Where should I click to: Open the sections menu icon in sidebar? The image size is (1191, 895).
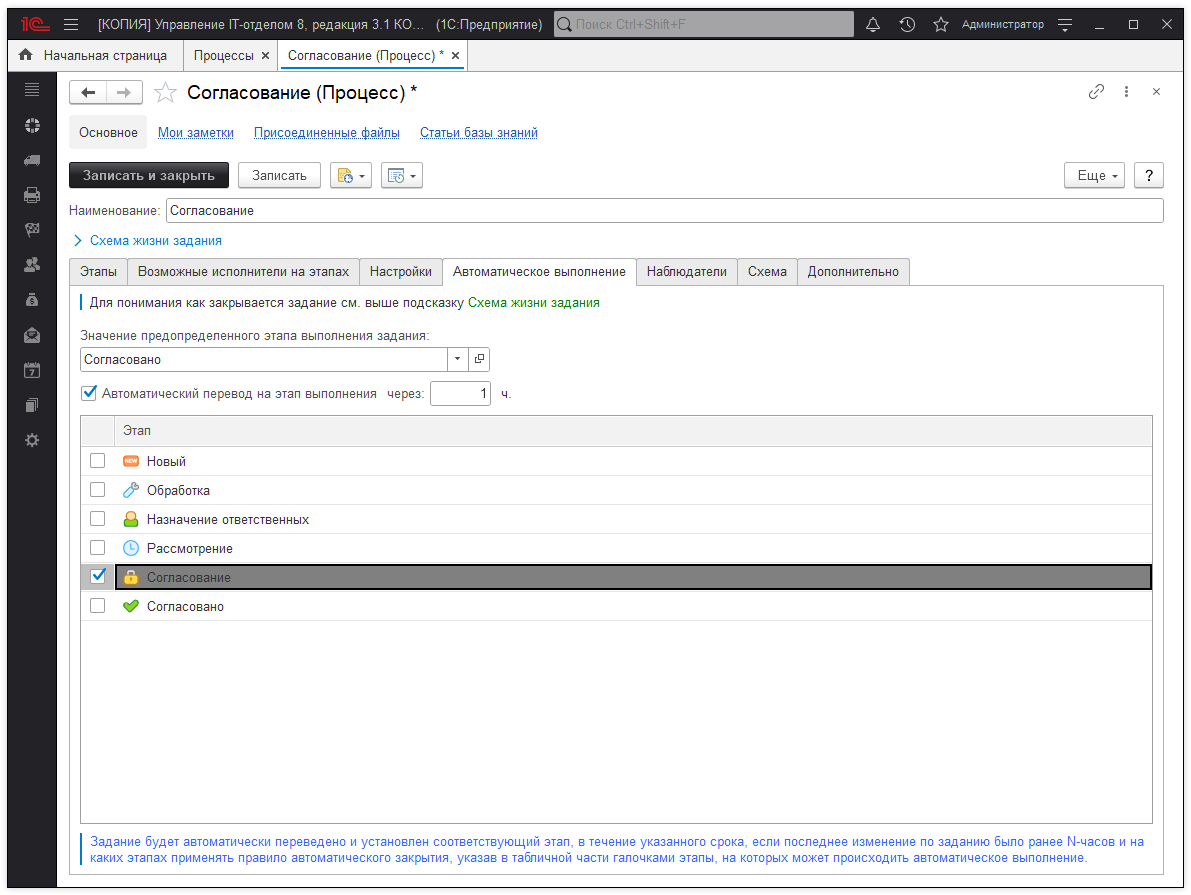(32, 90)
